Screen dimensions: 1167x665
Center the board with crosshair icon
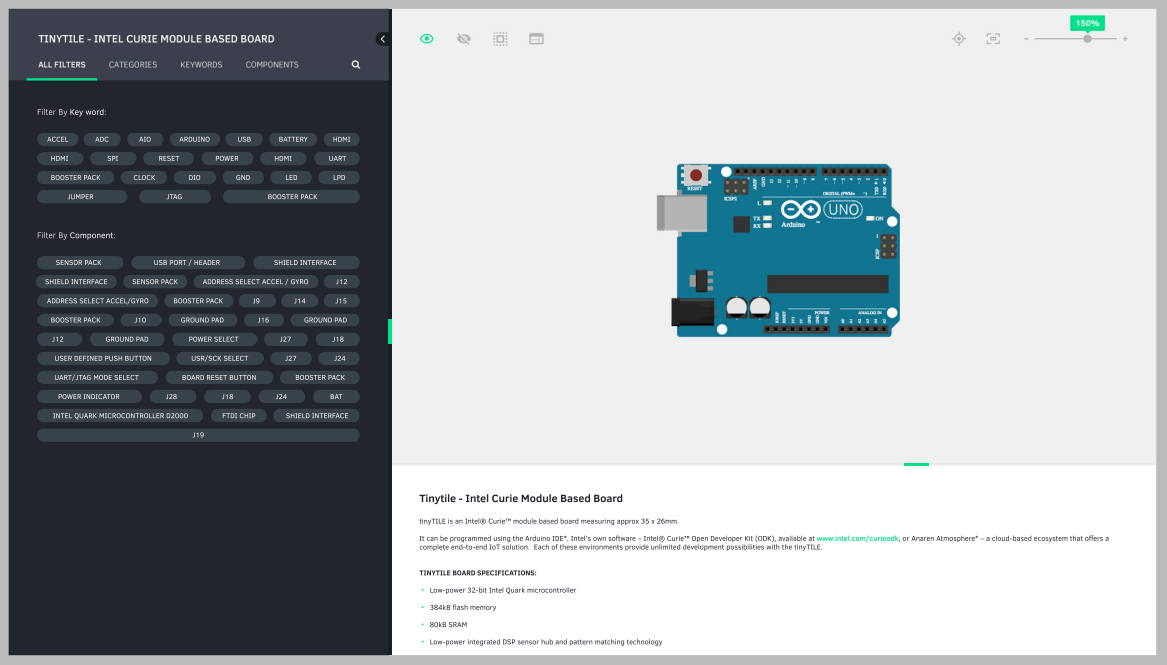959,39
